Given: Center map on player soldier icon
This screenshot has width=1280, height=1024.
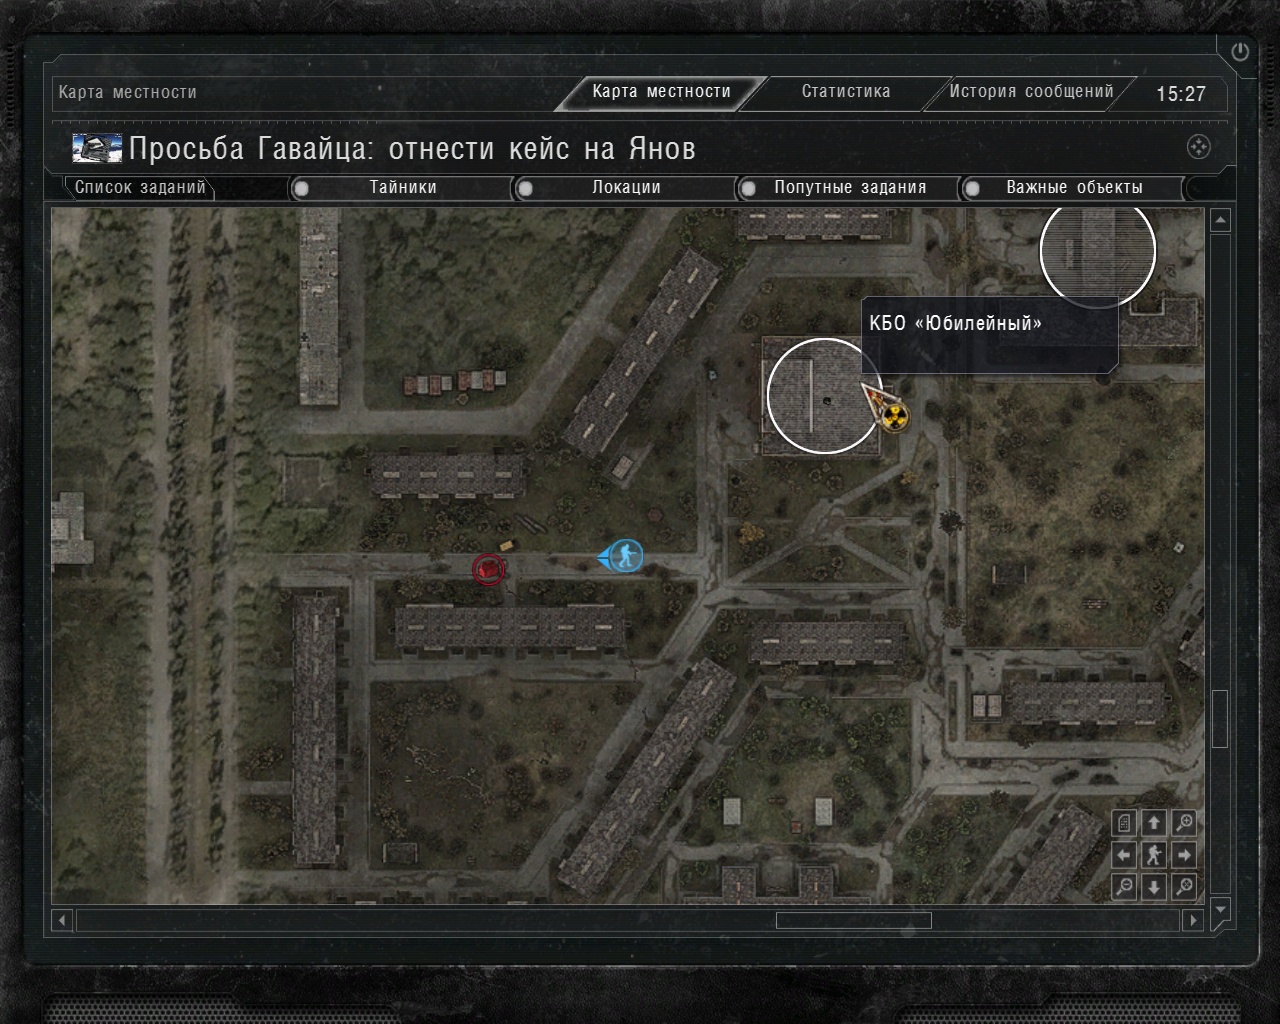Looking at the screenshot, I should point(1154,855).
